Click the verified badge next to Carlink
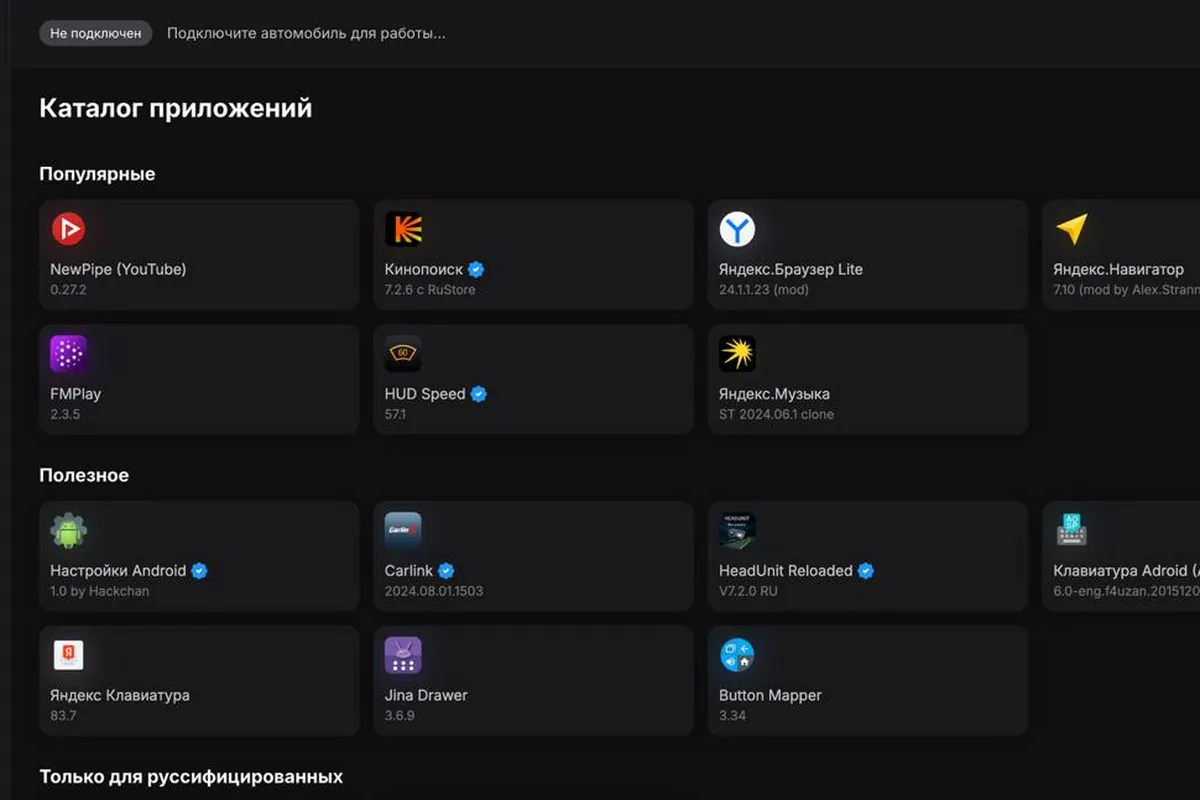The height and width of the screenshot is (800, 1200). pos(446,571)
